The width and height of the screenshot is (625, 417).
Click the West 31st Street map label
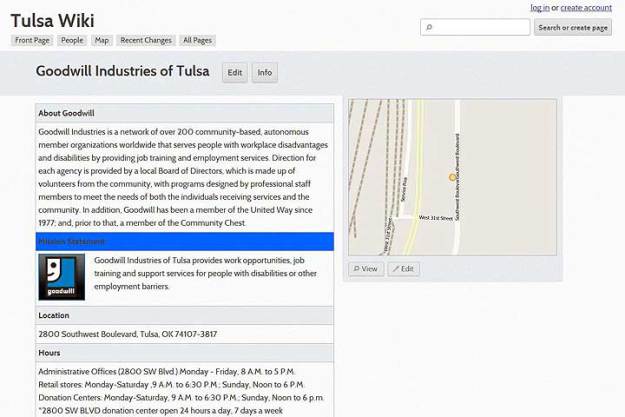coord(436,218)
